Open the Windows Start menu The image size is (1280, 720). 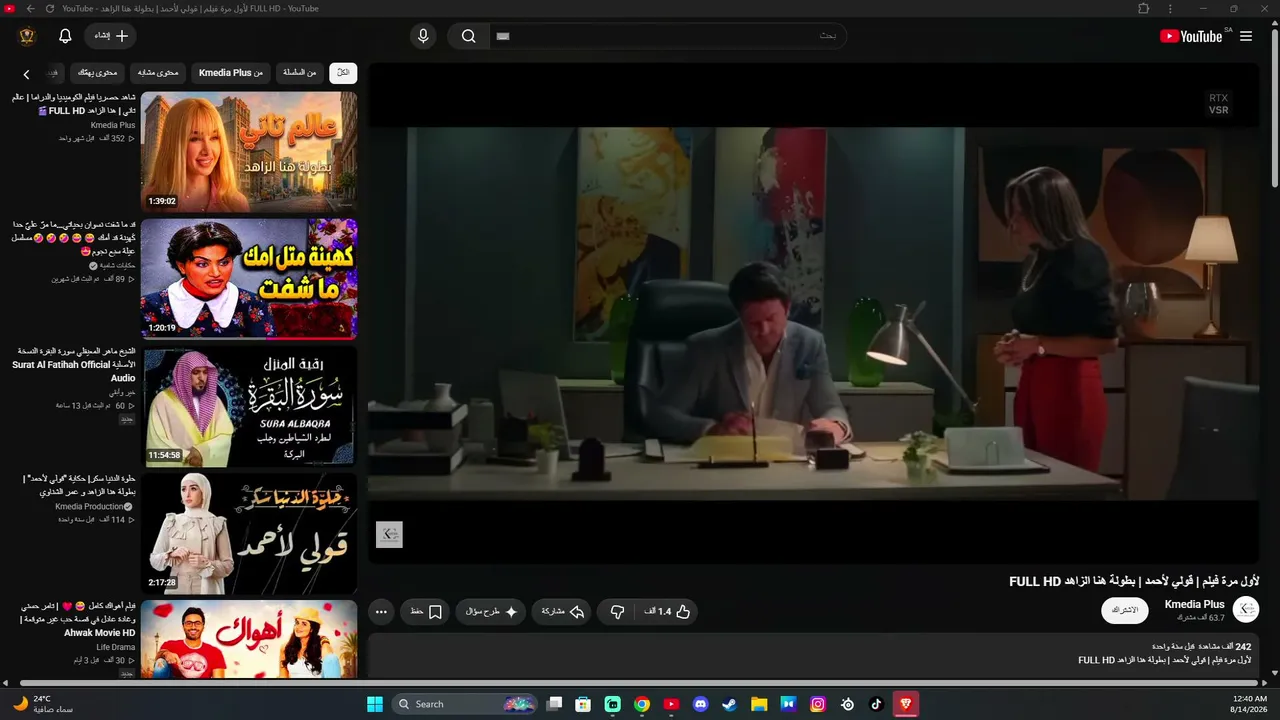[375, 704]
